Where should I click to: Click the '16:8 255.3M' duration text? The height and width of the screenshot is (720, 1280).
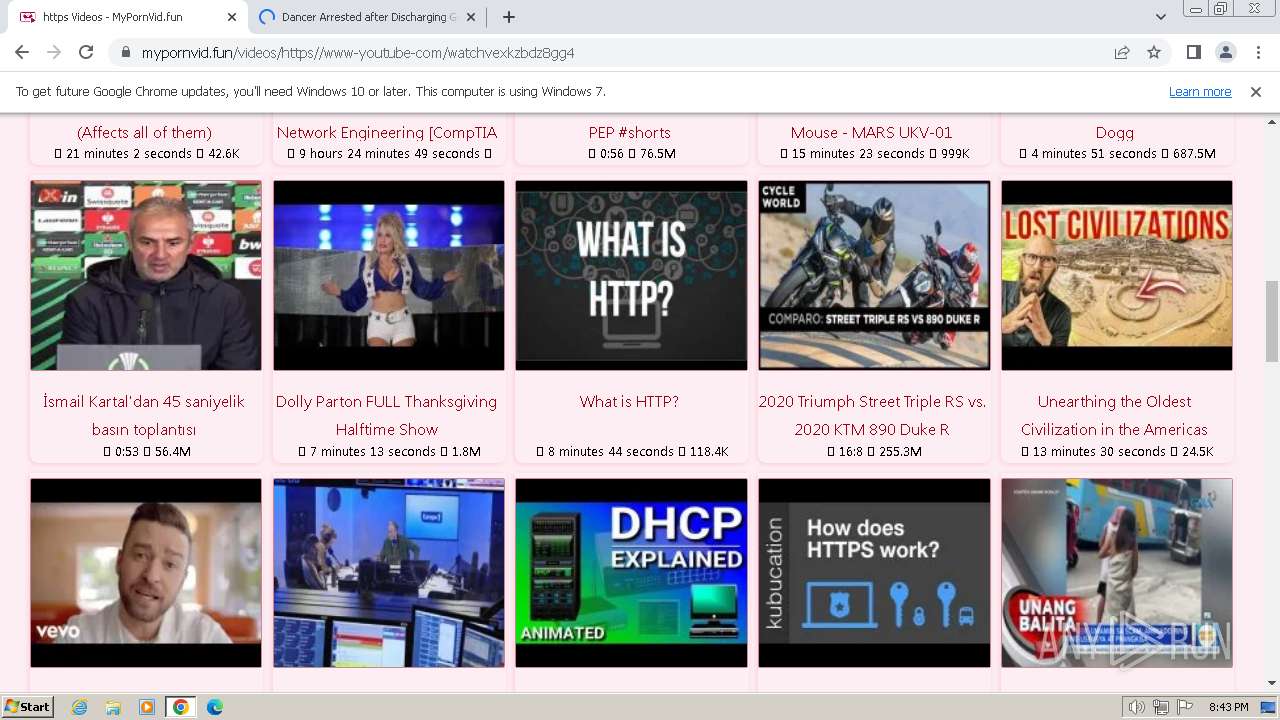pyautogui.click(x=875, y=452)
